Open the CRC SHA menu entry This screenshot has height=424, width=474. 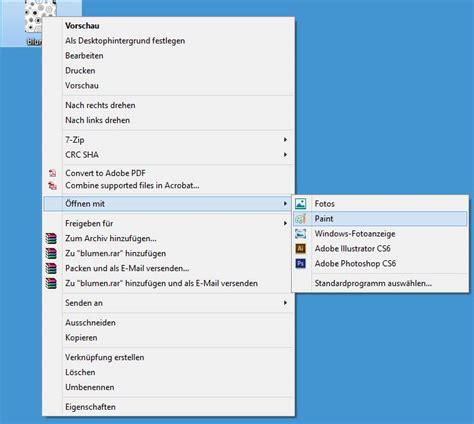click(x=168, y=155)
